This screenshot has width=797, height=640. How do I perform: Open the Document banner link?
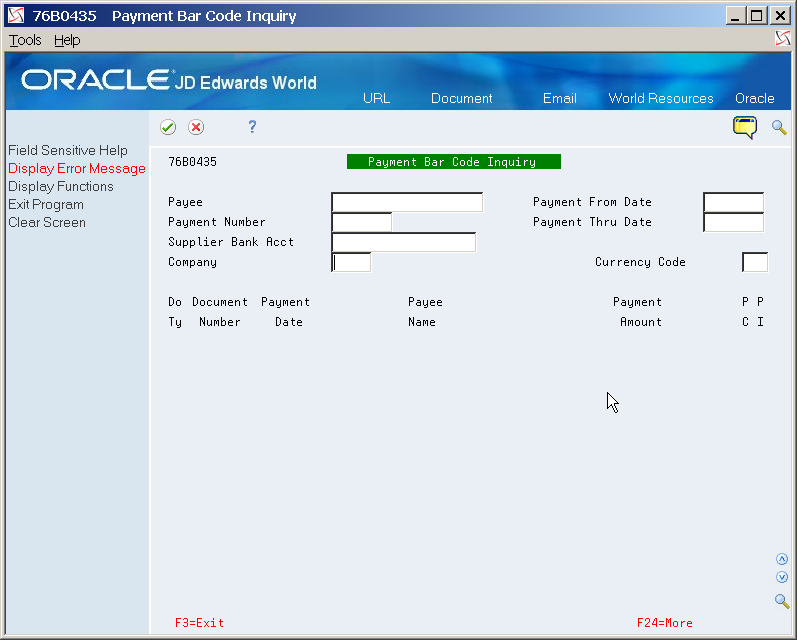462,98
